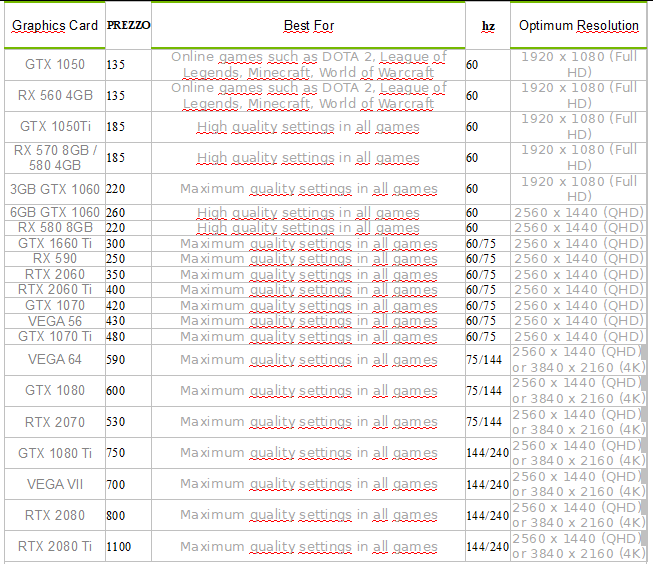This screenshot has height=564, width=653.
Task: Click the GTX 1080 Ti cell
Action: 55,453
